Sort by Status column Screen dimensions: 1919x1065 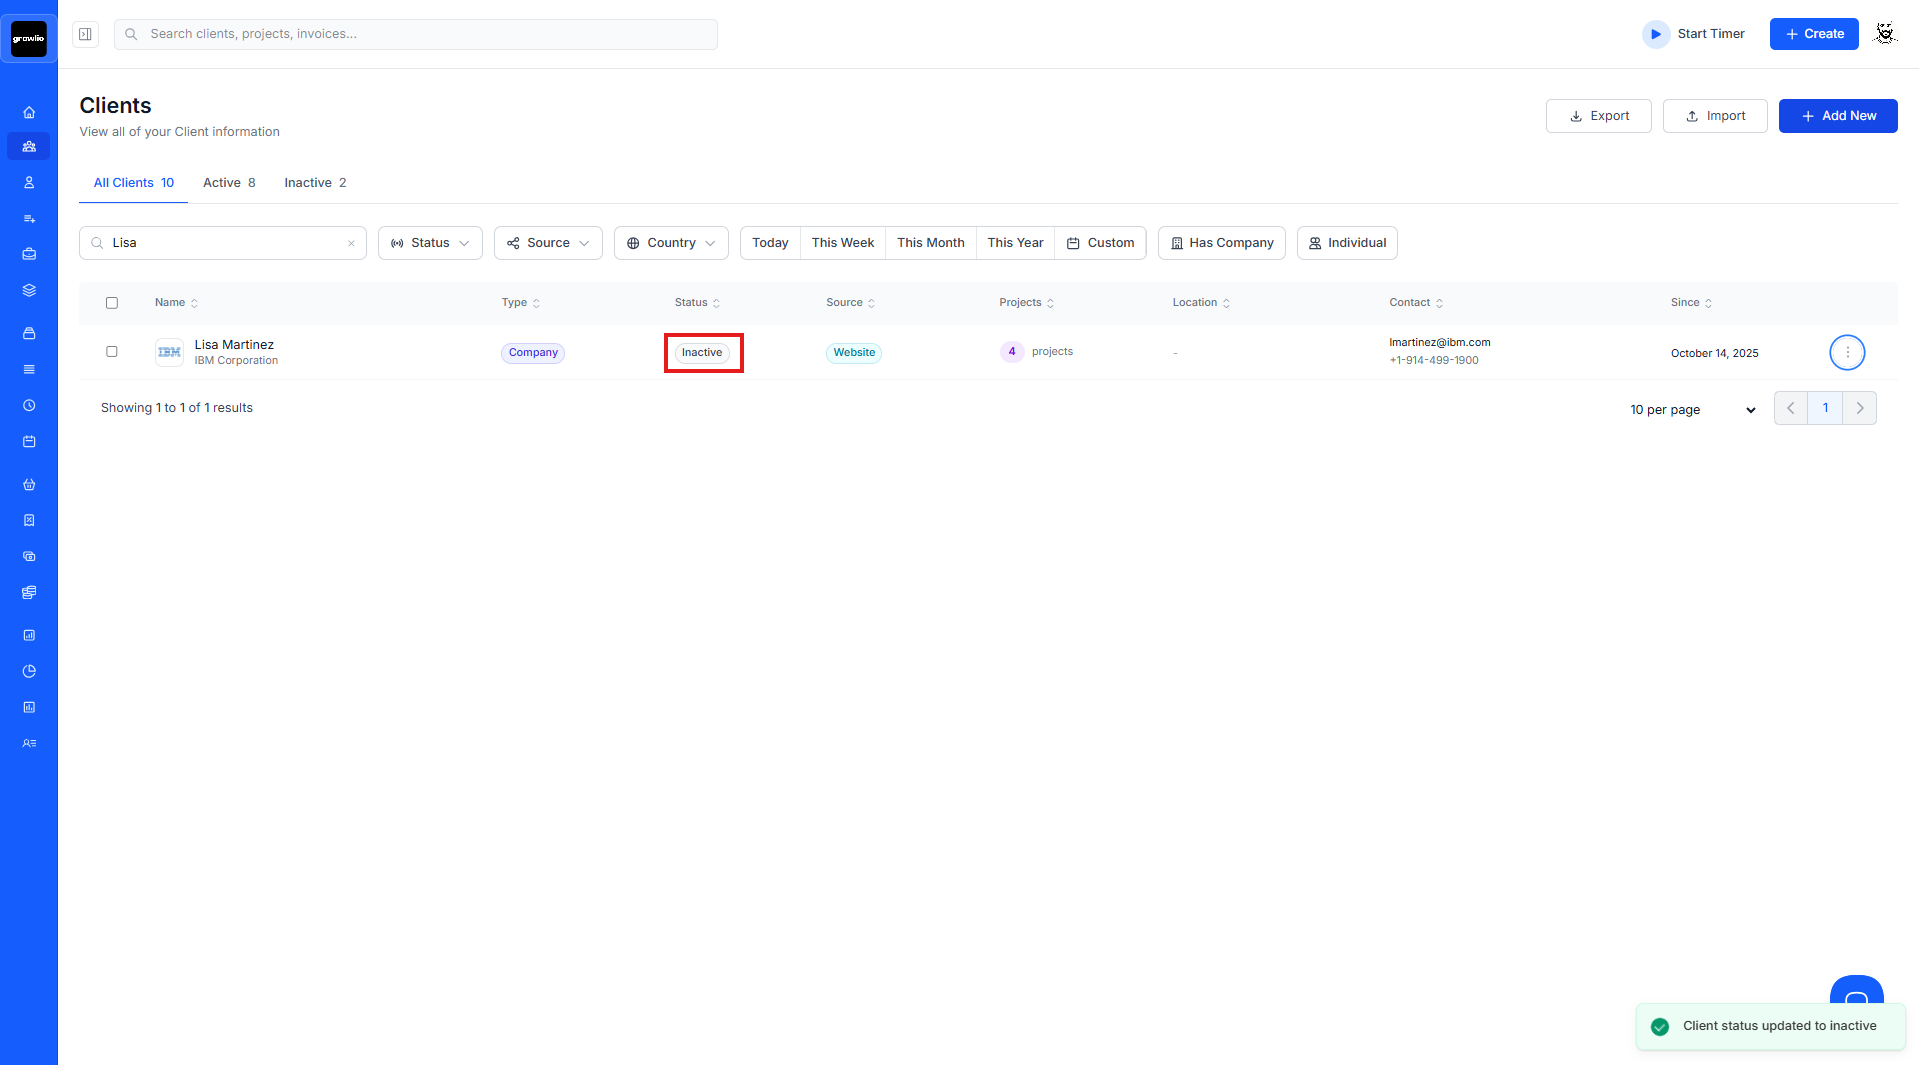(x=697, y=303)
